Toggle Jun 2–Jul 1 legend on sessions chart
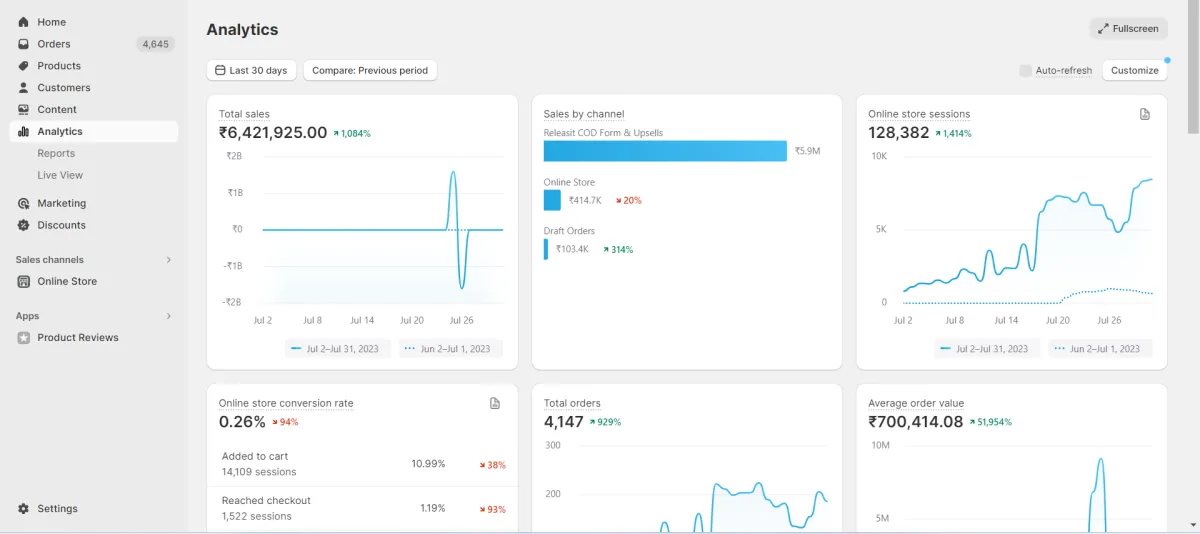 coord(1100,349)
